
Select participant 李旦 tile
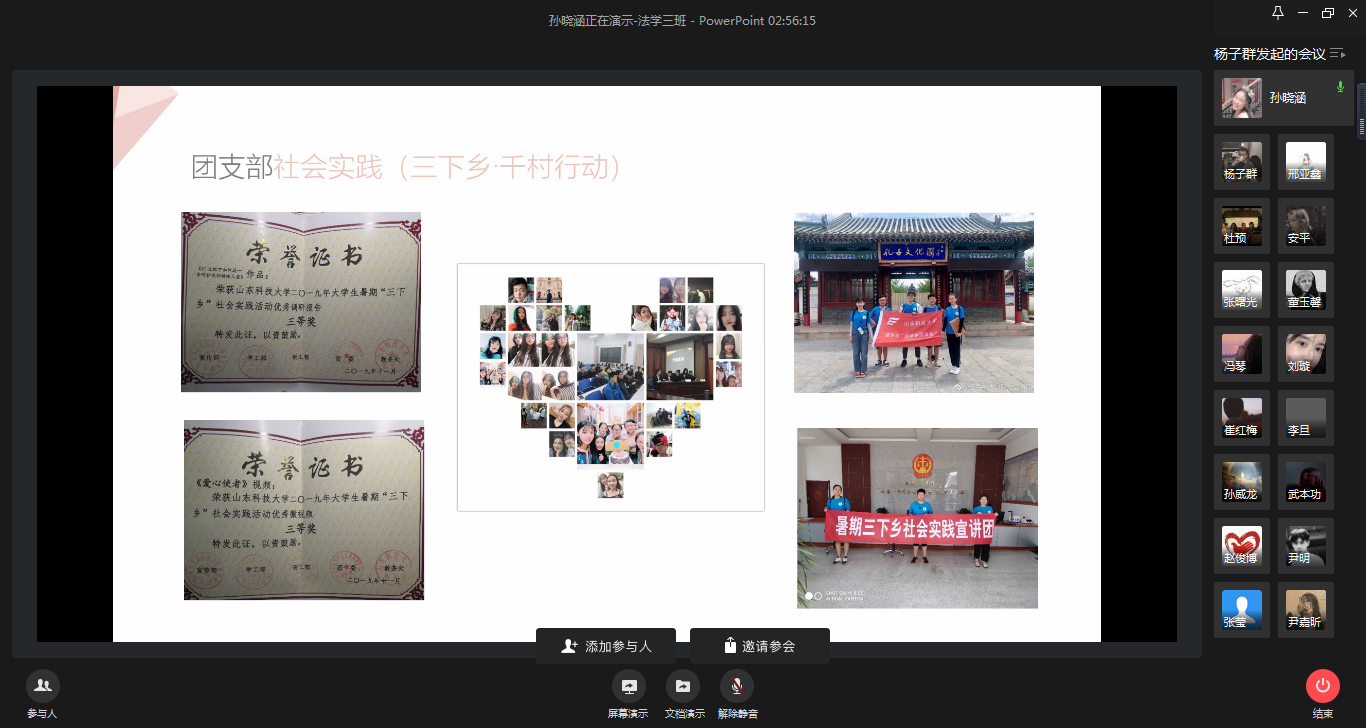[x=1305, y=418]
